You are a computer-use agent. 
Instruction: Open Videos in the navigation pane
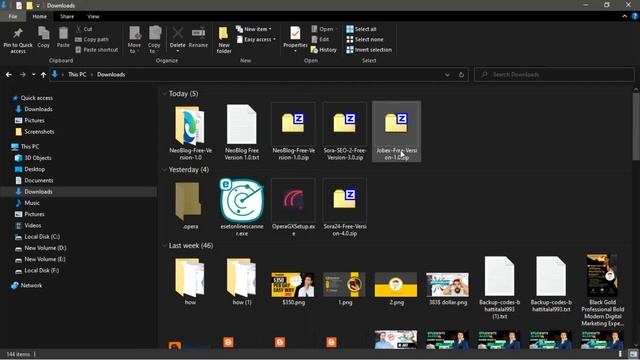[32, 225]
